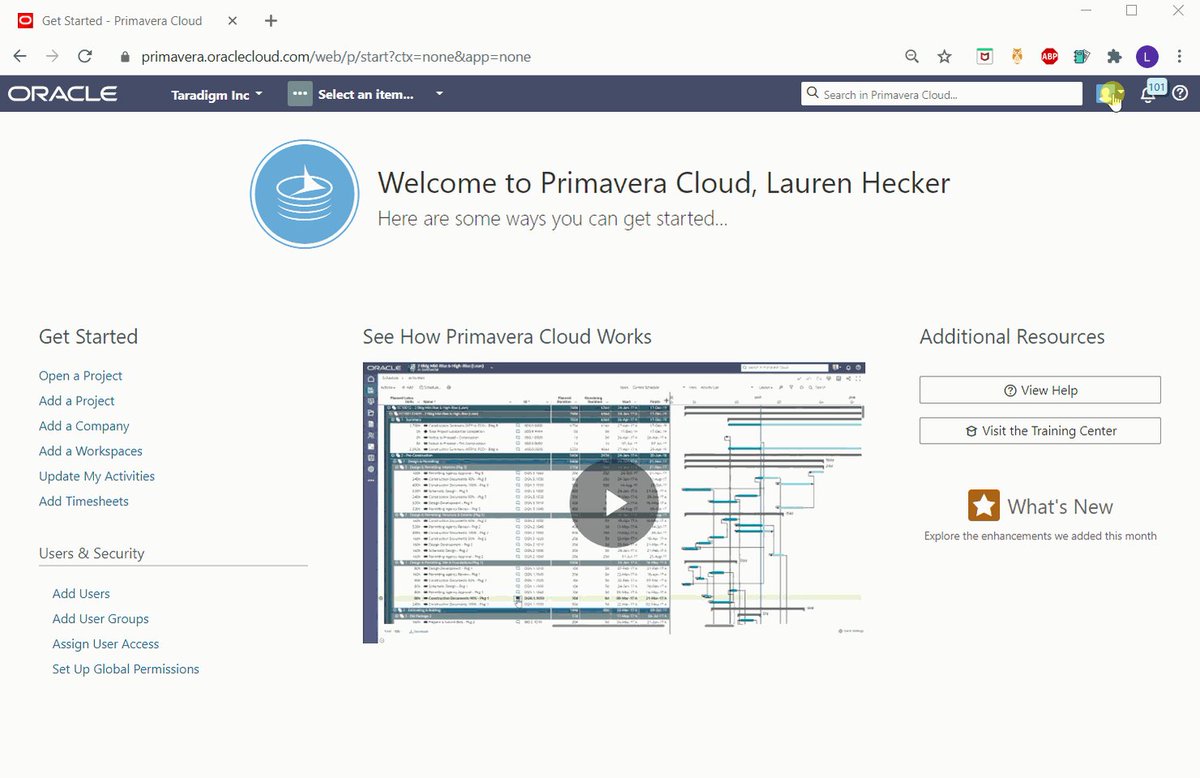Click the browser back arrow

(20, 57)
